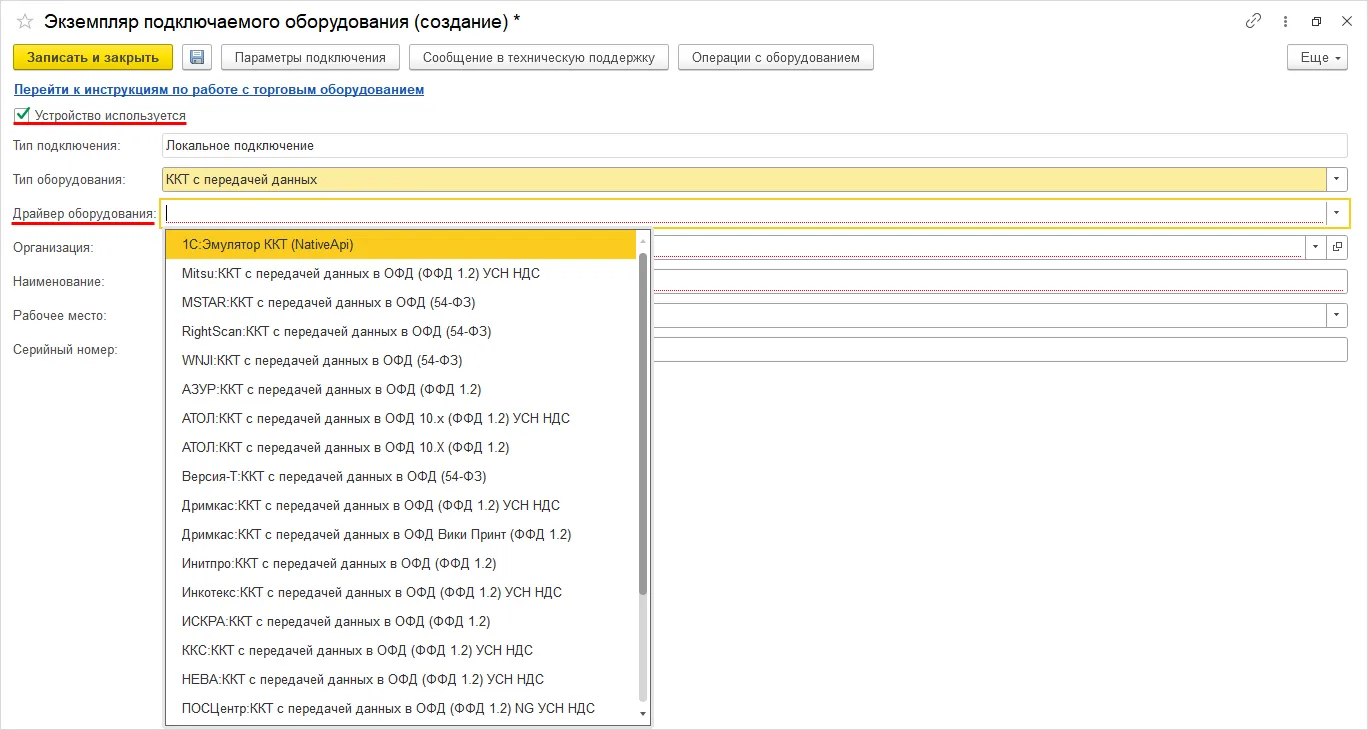Select АТОЛ ОФД 10.X (ФФД 1.2) without УСН

[x=402, y=447]
